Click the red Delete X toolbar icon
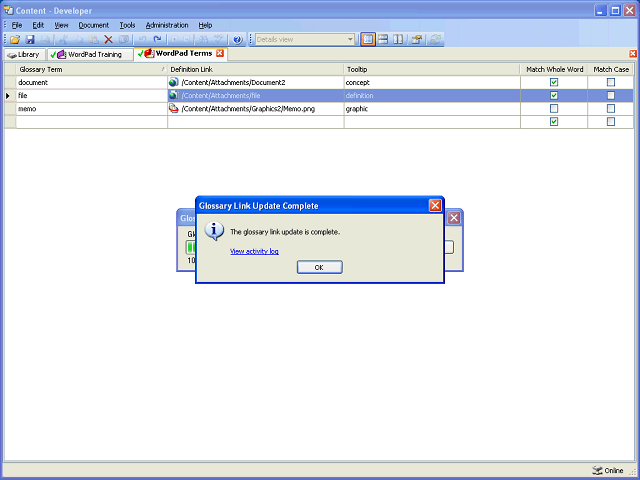 [108, 40]
